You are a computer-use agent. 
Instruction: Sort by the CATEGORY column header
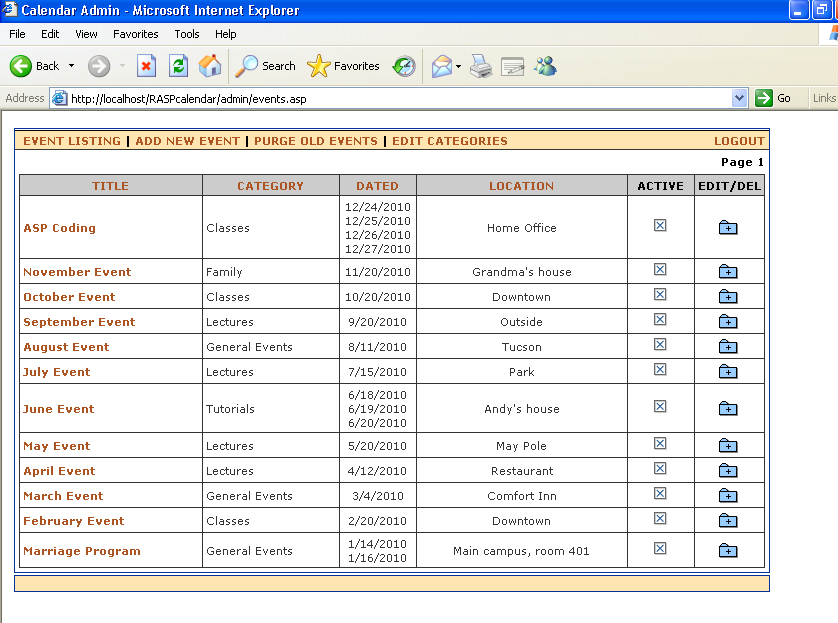point(270,186)
